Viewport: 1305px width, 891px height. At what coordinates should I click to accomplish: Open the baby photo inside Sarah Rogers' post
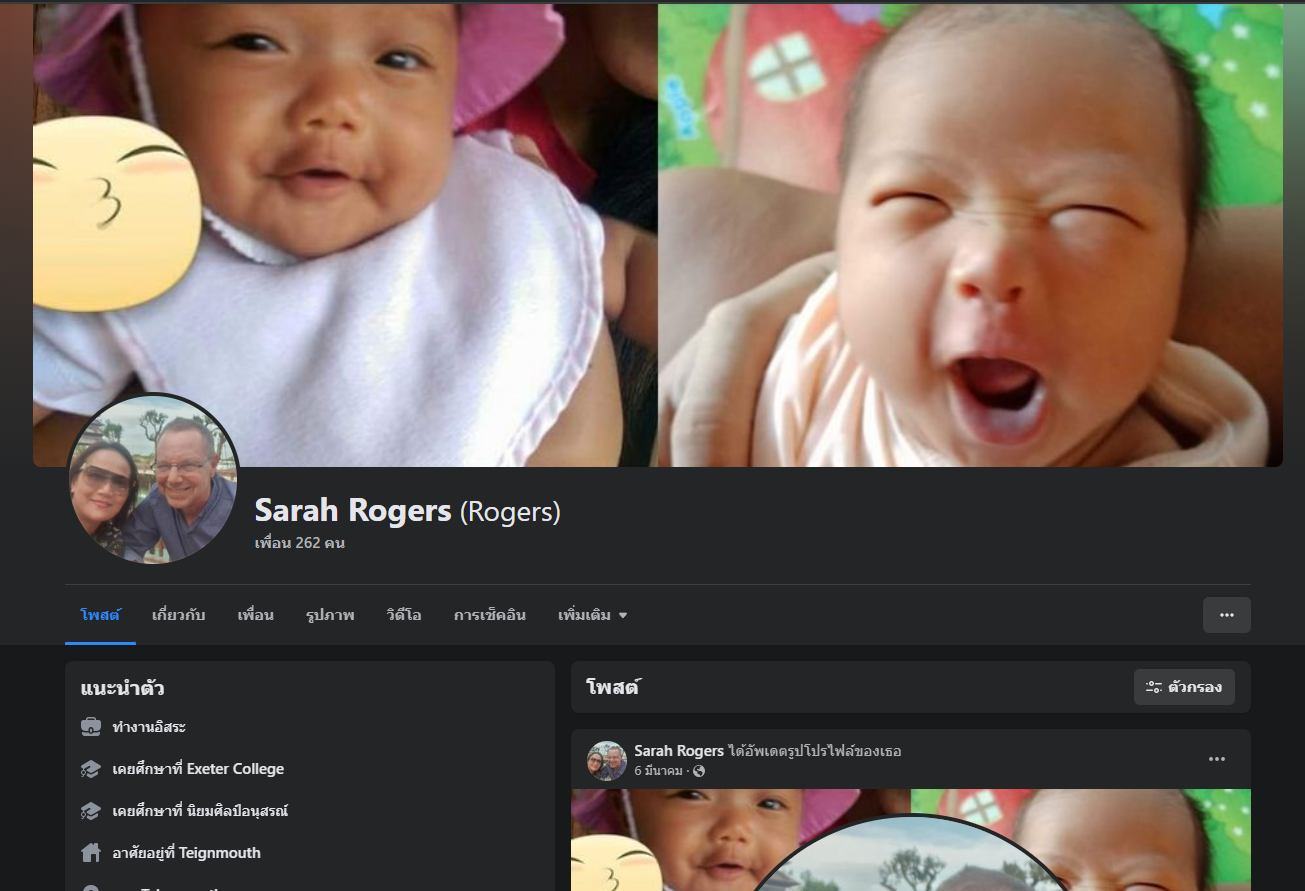[x=911, y=840]
